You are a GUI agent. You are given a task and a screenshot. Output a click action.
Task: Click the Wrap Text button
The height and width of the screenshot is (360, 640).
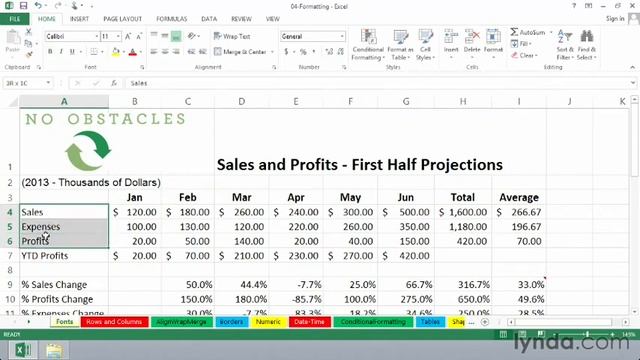[232, 36]
